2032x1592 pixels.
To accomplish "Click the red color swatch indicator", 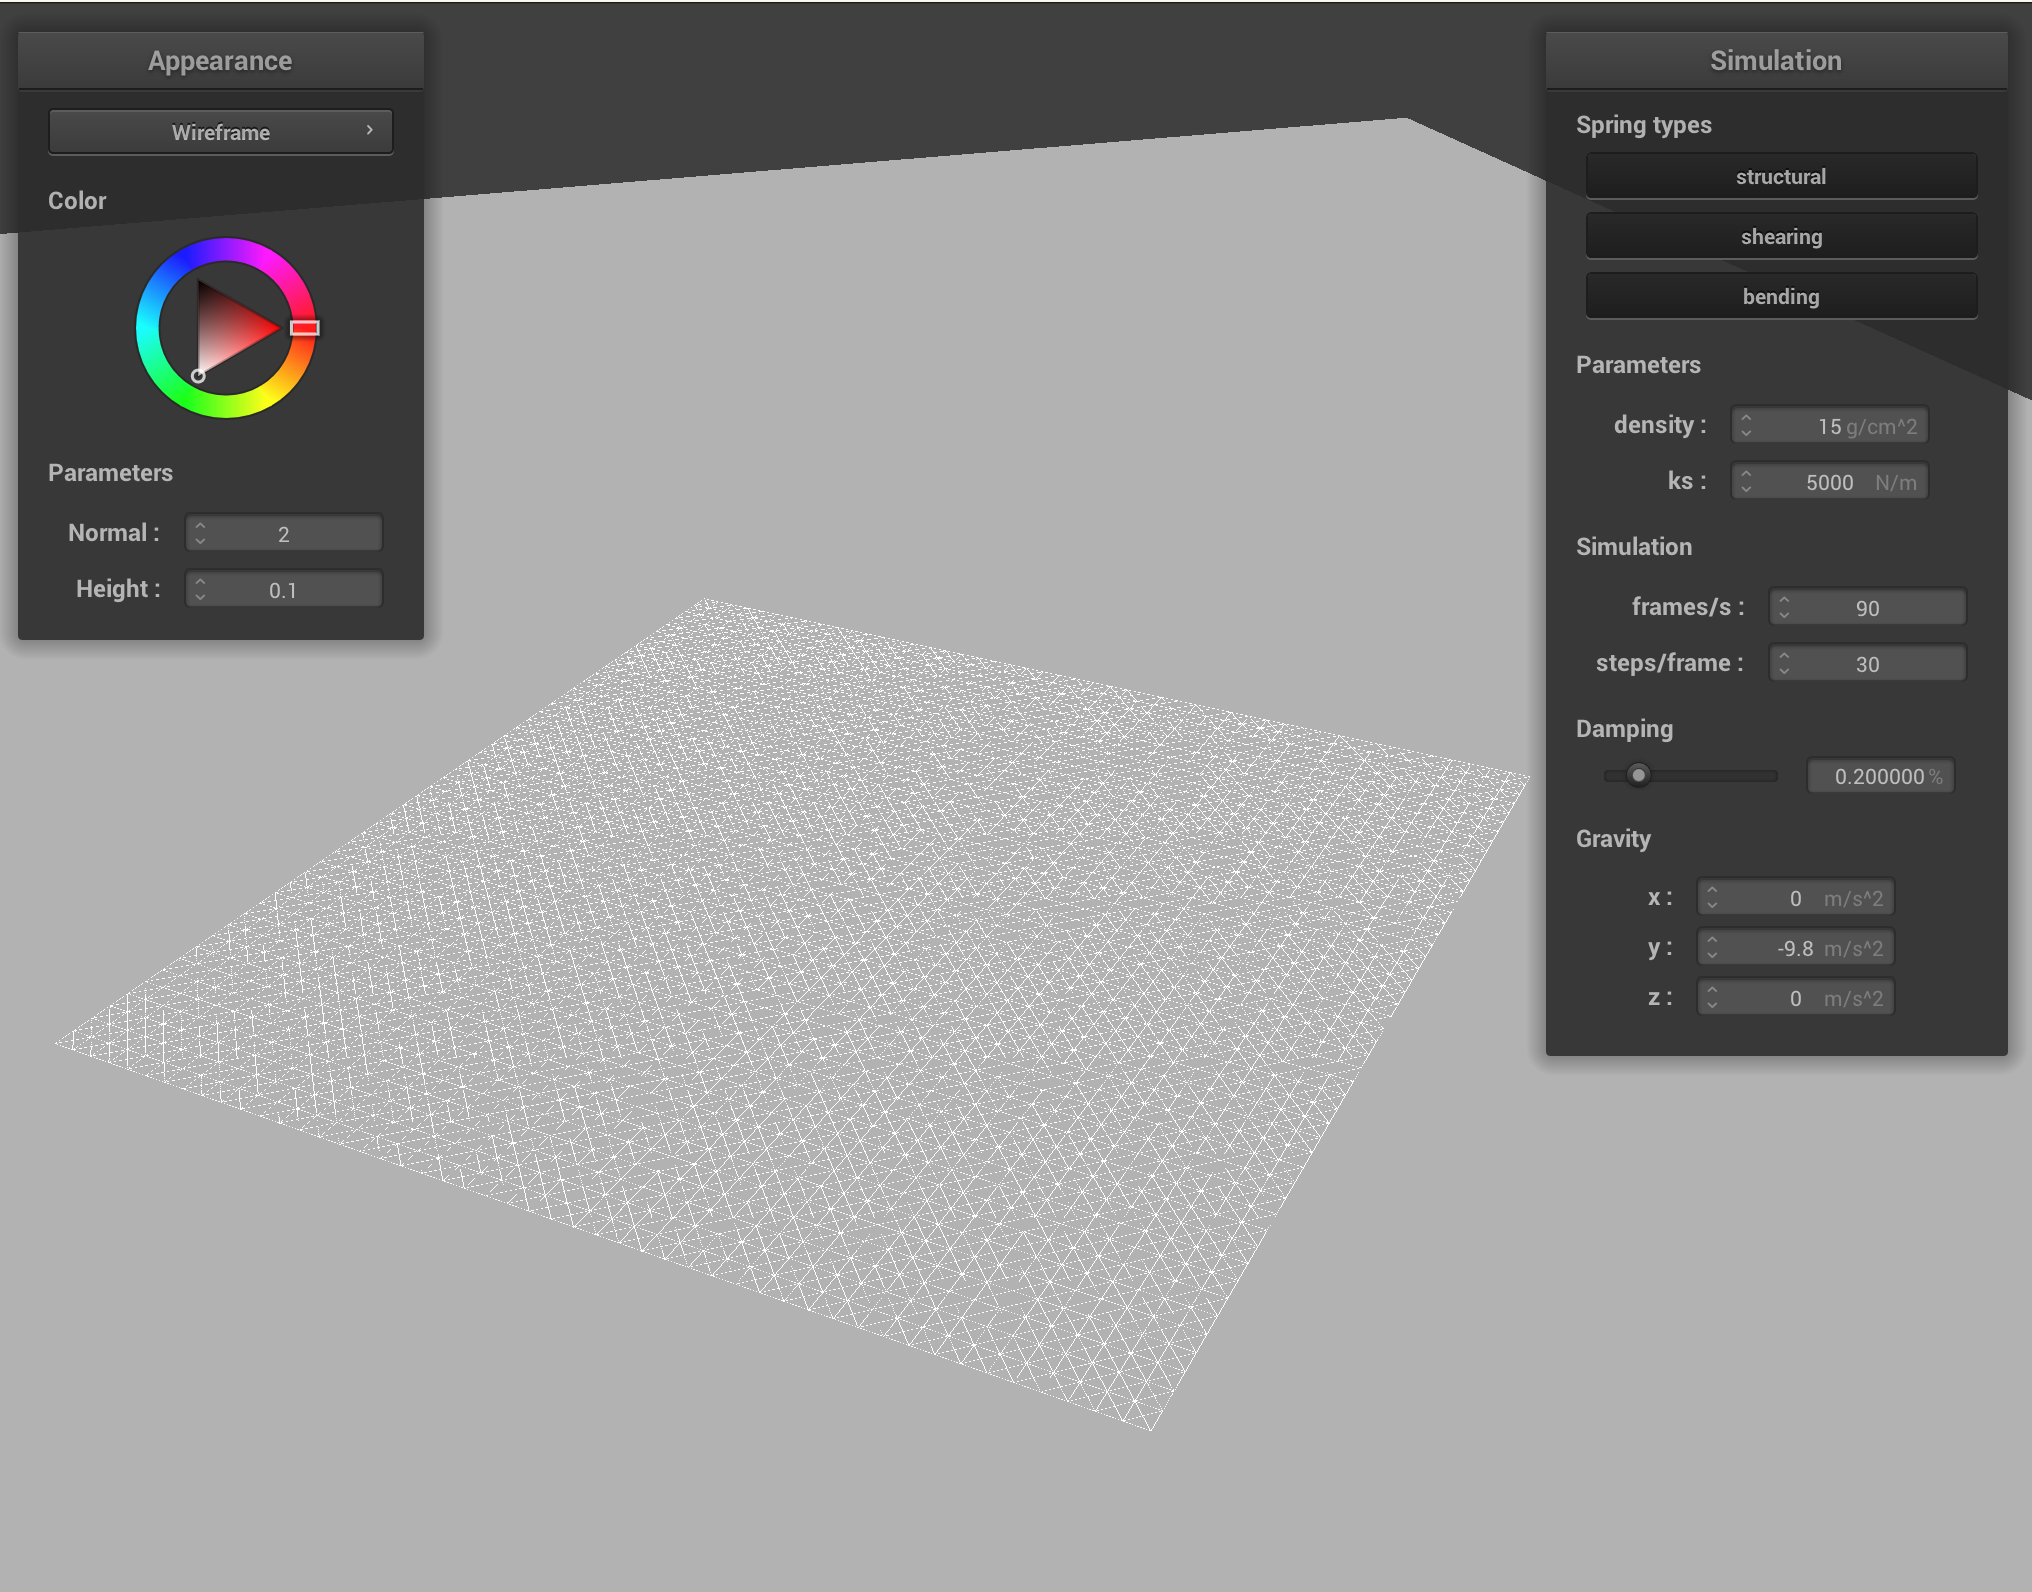I will (x=303, y=325).
